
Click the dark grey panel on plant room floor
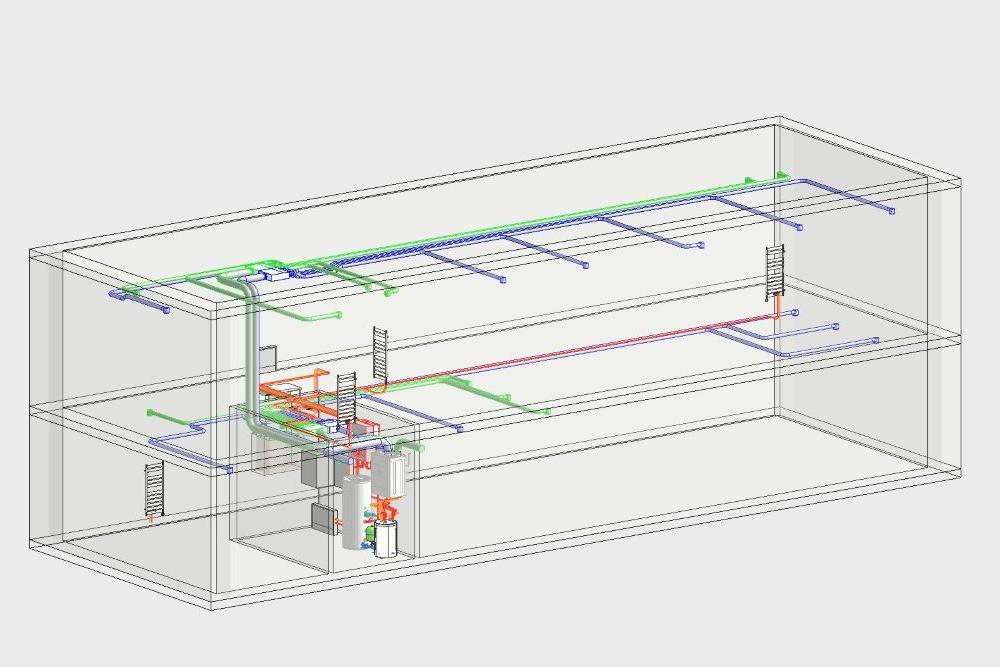pos(323,518)
